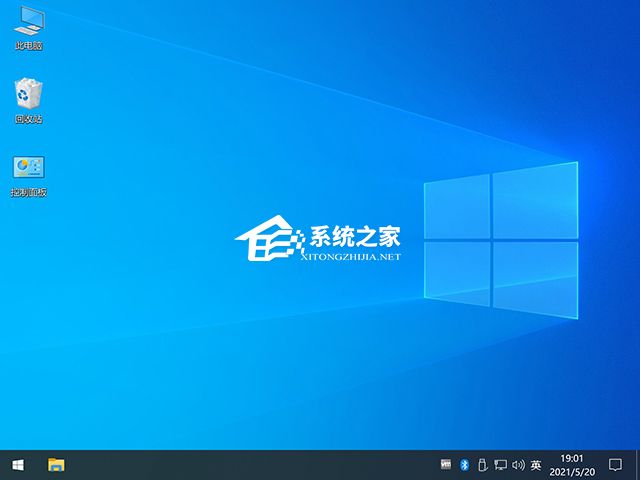The image size is (640, 480).
Task: Open the Action Center notifications icon
Action: click(615, 464)
